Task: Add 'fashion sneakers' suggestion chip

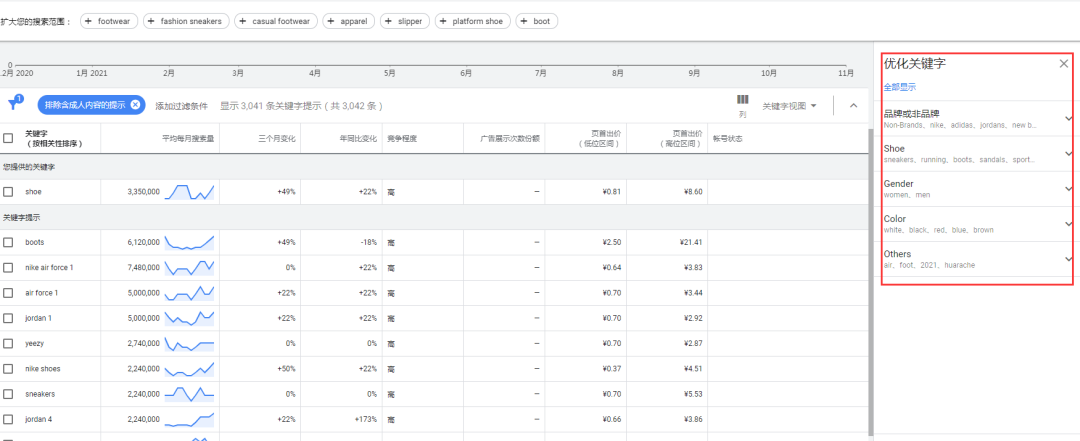Action: coord(186,21)
